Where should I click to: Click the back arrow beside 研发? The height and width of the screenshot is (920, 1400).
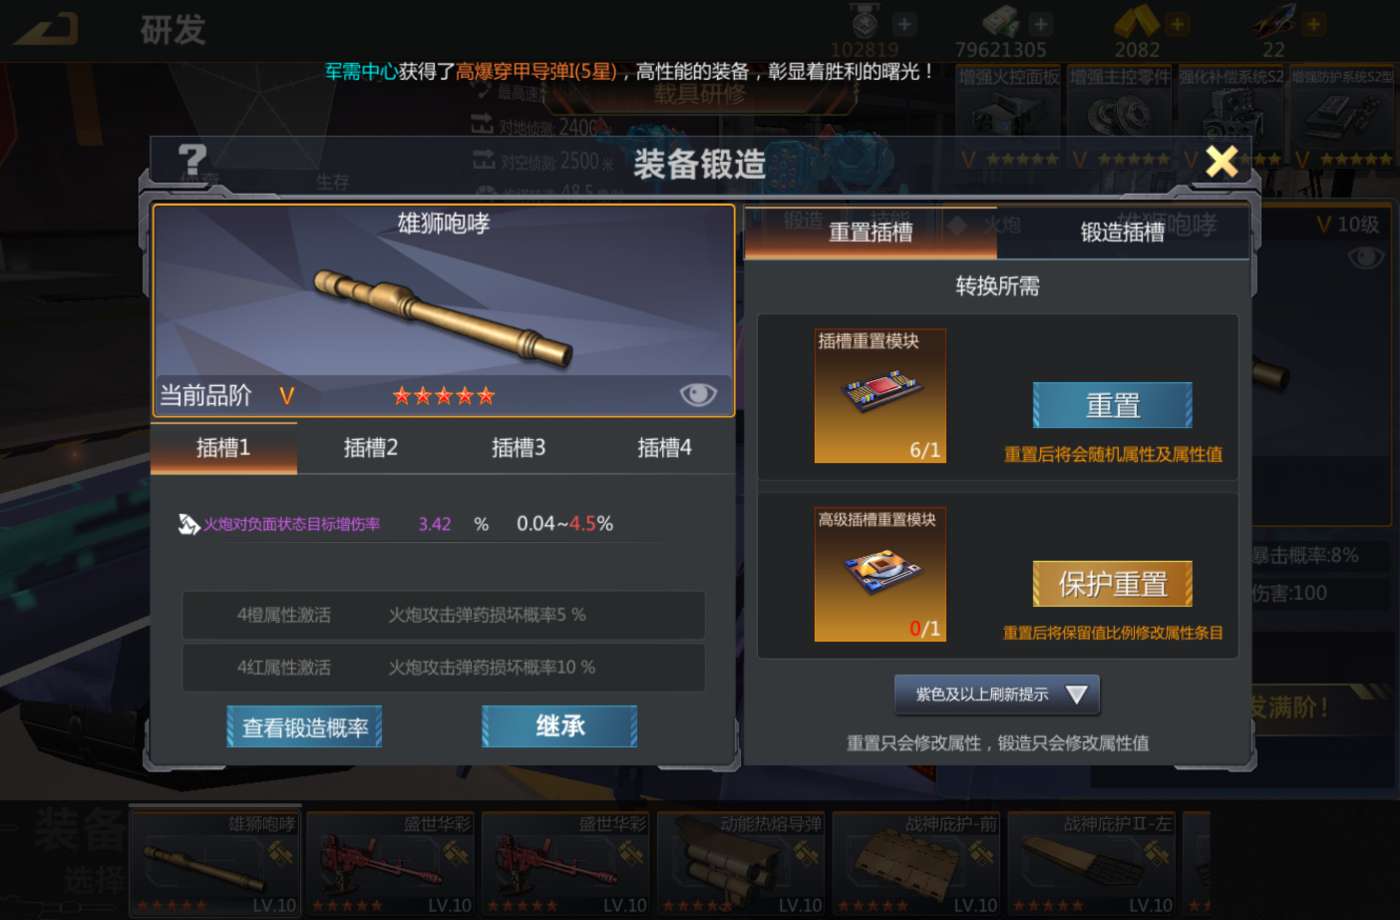[47, 28]
